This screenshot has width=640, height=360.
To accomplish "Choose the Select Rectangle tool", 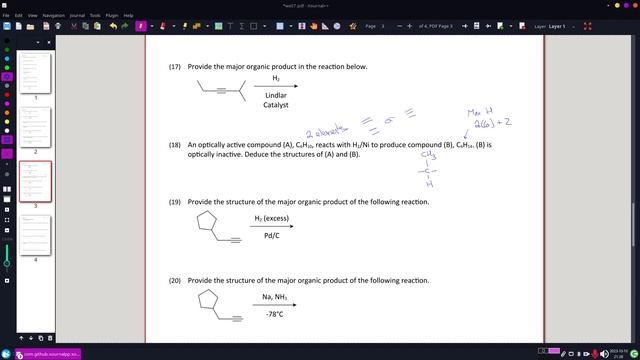I will [x=253, y=26].
